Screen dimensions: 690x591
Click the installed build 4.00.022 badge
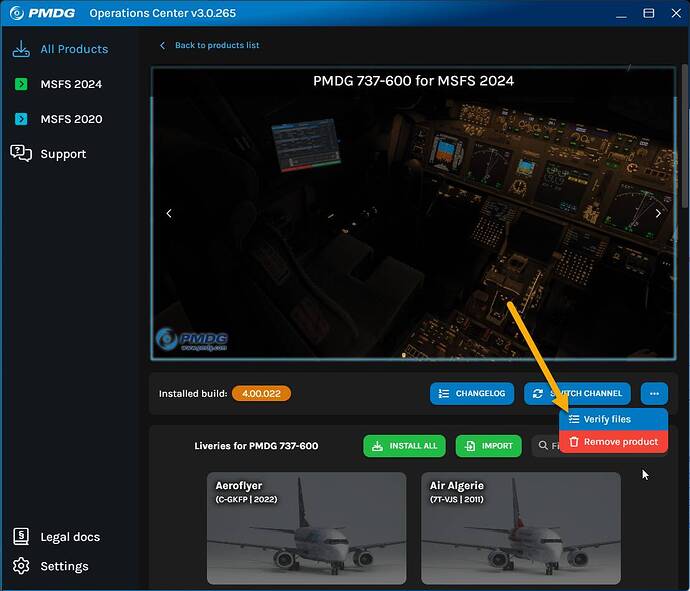tap(261, 393)
